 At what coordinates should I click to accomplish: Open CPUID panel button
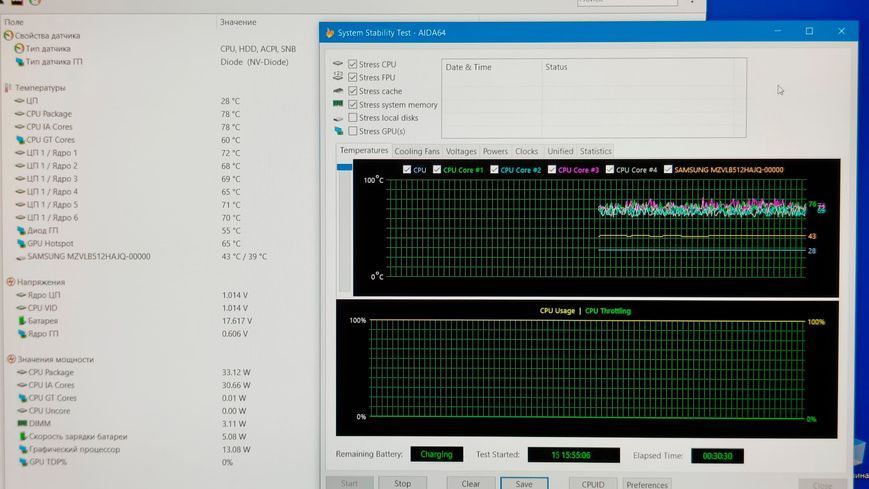click(593, 483)
